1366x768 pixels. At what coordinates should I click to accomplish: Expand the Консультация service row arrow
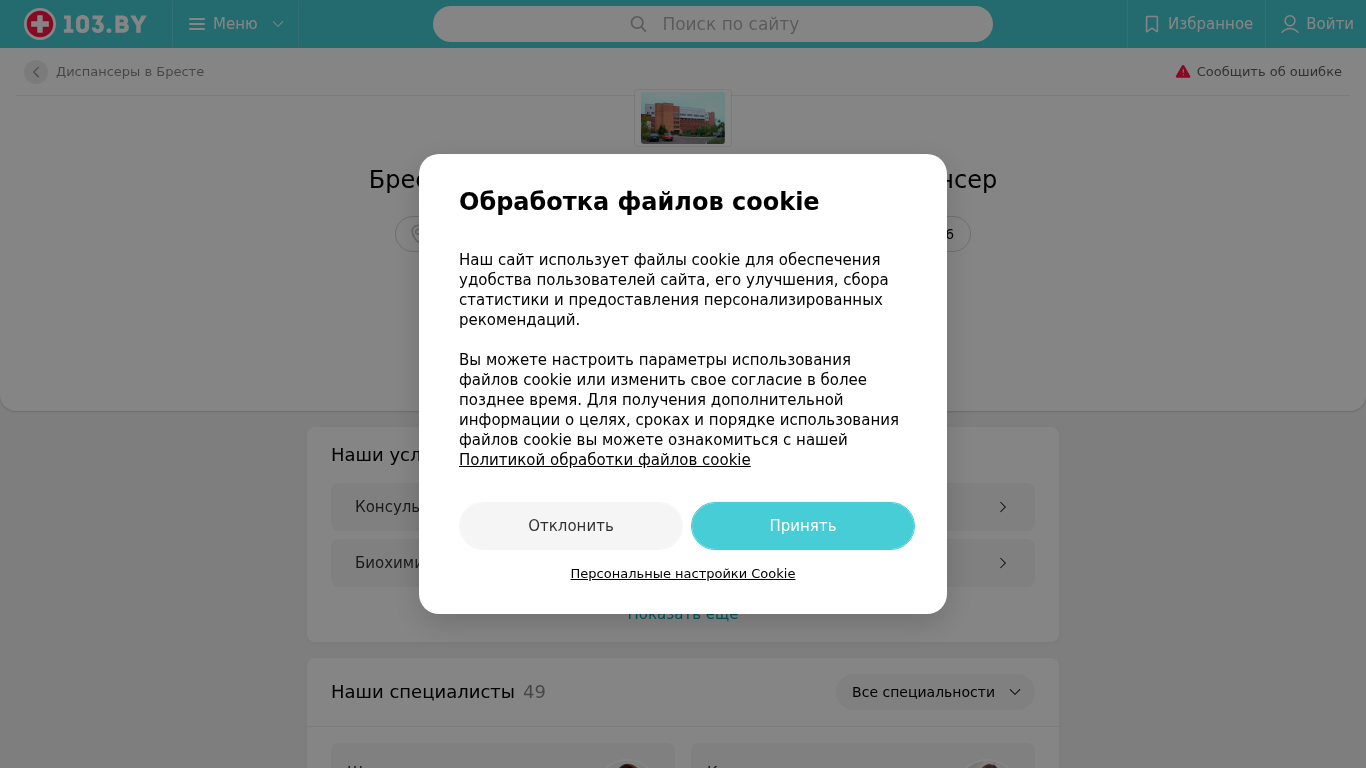[x=1003, y=507]
